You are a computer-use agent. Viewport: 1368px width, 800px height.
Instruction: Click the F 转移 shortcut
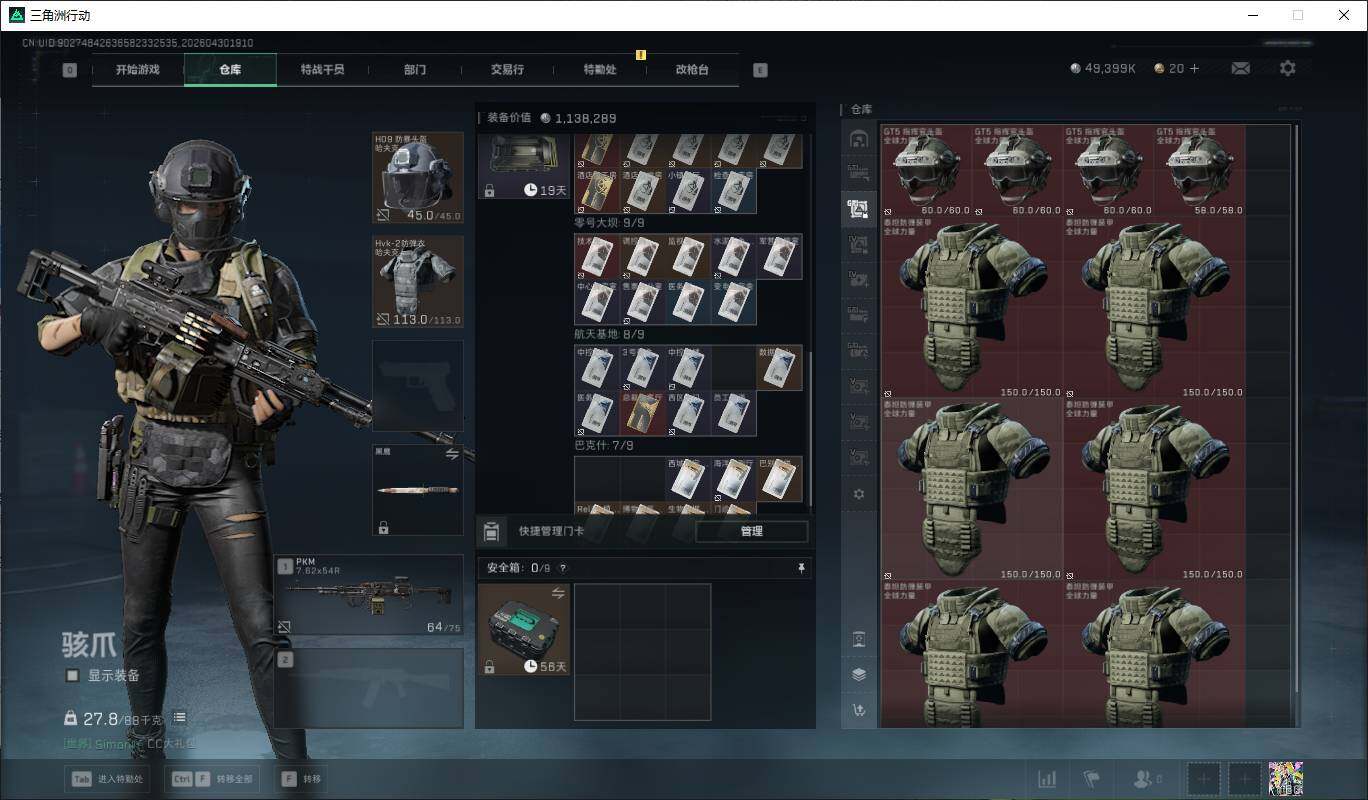[301, 779]
